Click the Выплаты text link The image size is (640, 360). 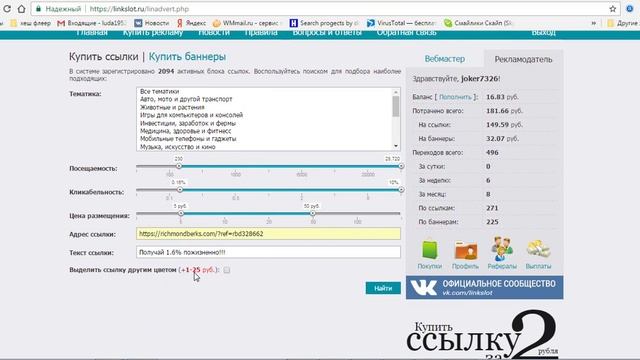[538, 266]
